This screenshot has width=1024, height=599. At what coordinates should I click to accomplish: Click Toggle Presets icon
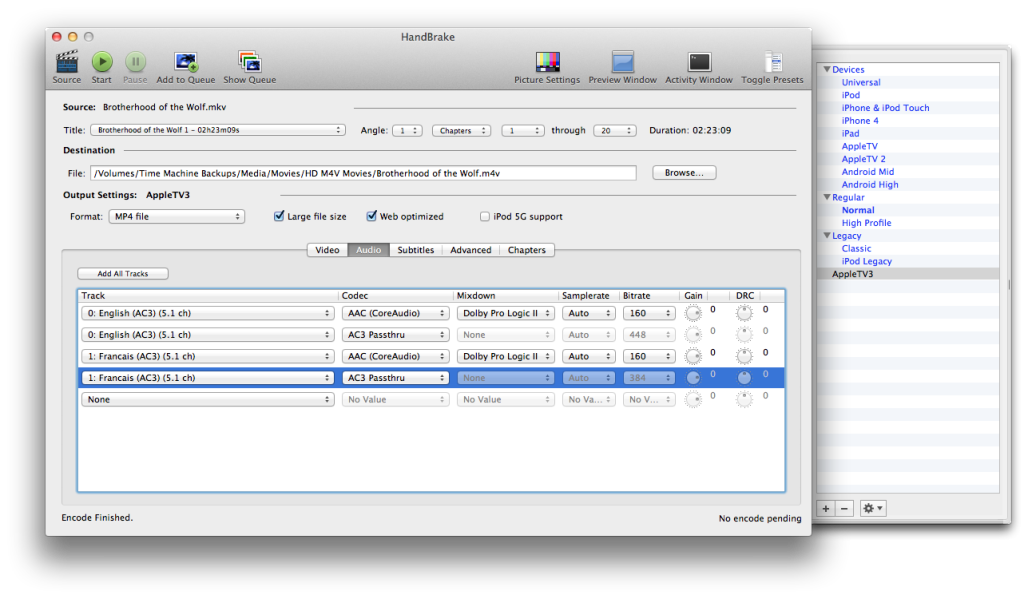[773, 62]
